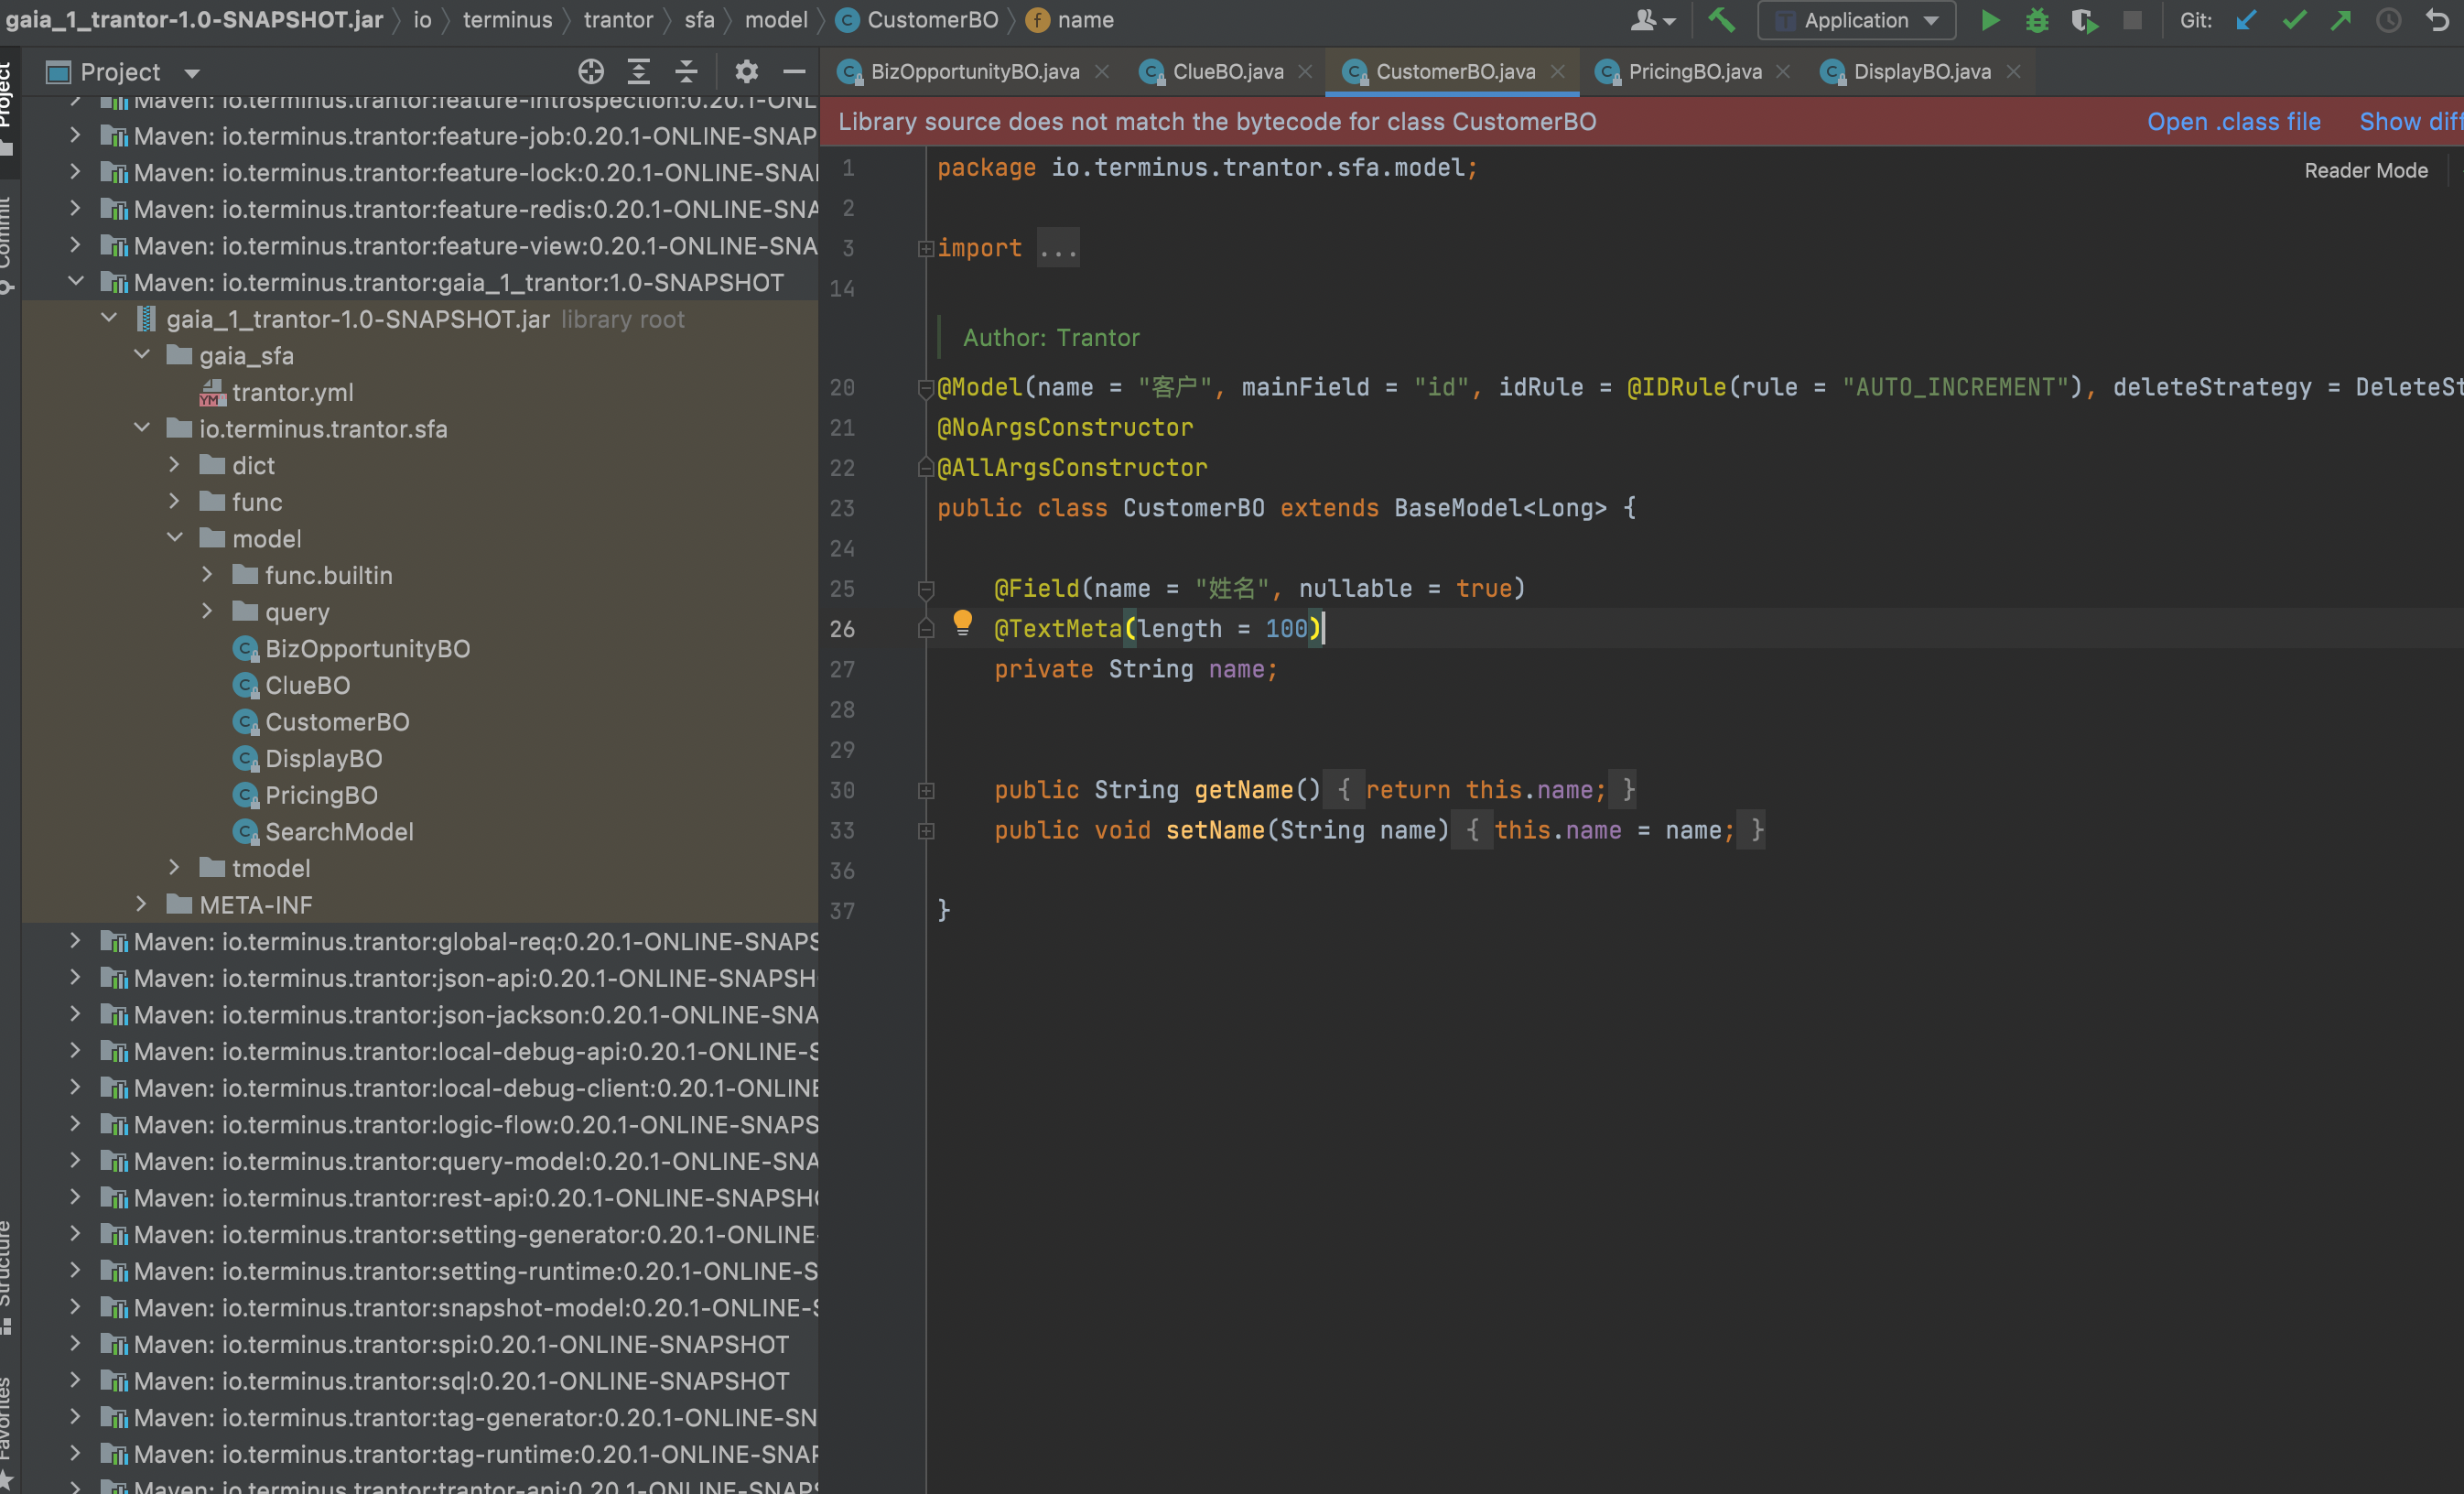
Task: Expand Maven json-jackson library node
Action: (75, 1014)
